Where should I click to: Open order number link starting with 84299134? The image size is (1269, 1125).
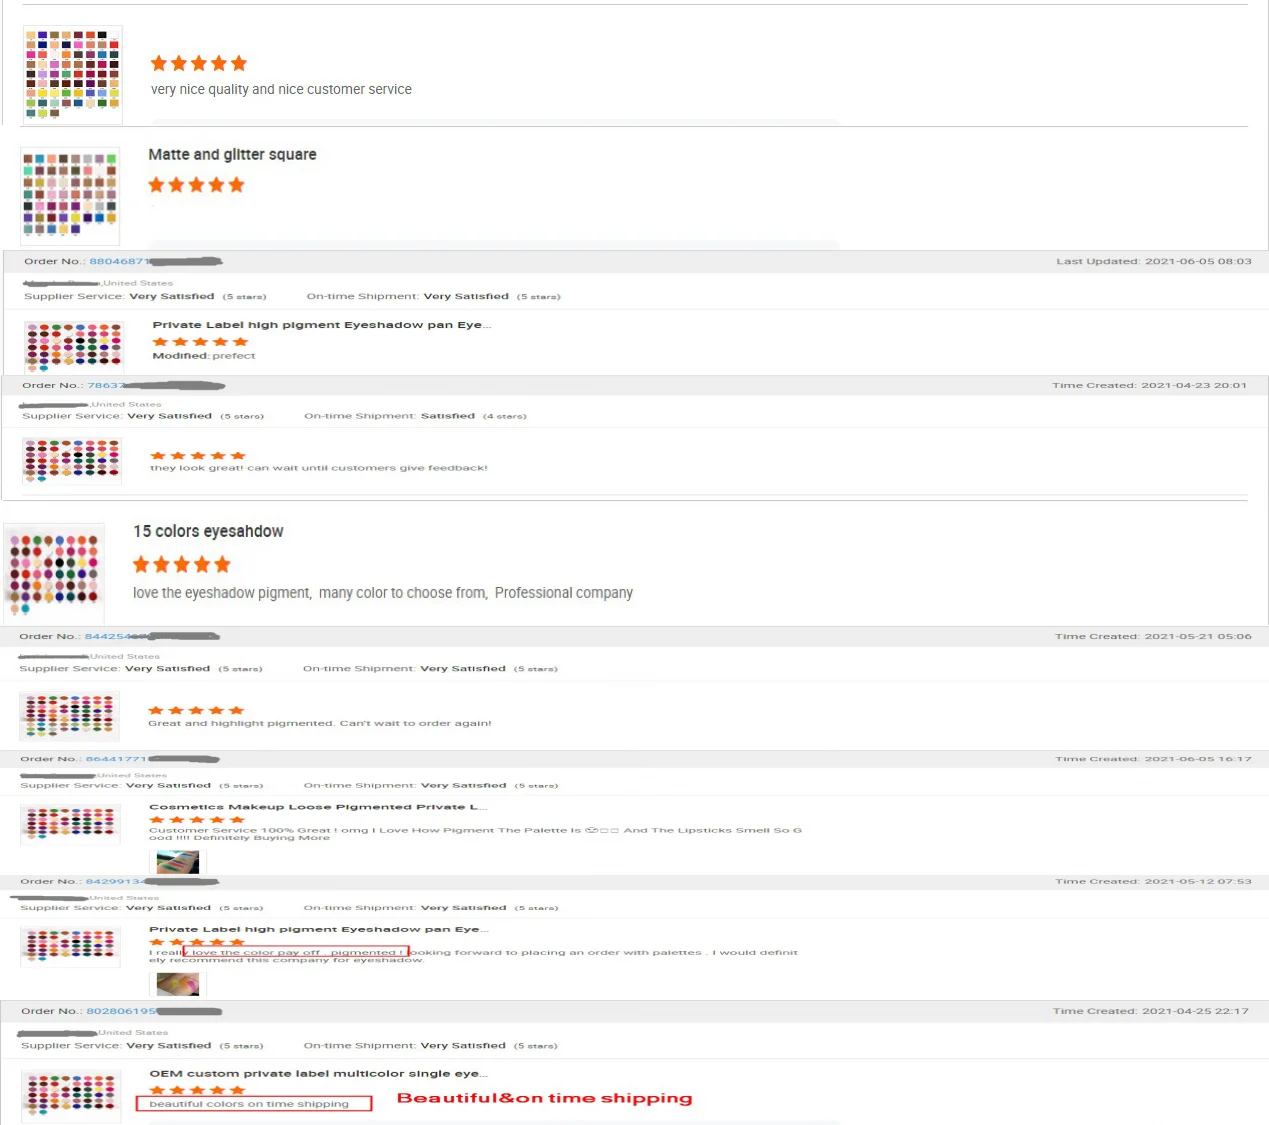(116, 882)
